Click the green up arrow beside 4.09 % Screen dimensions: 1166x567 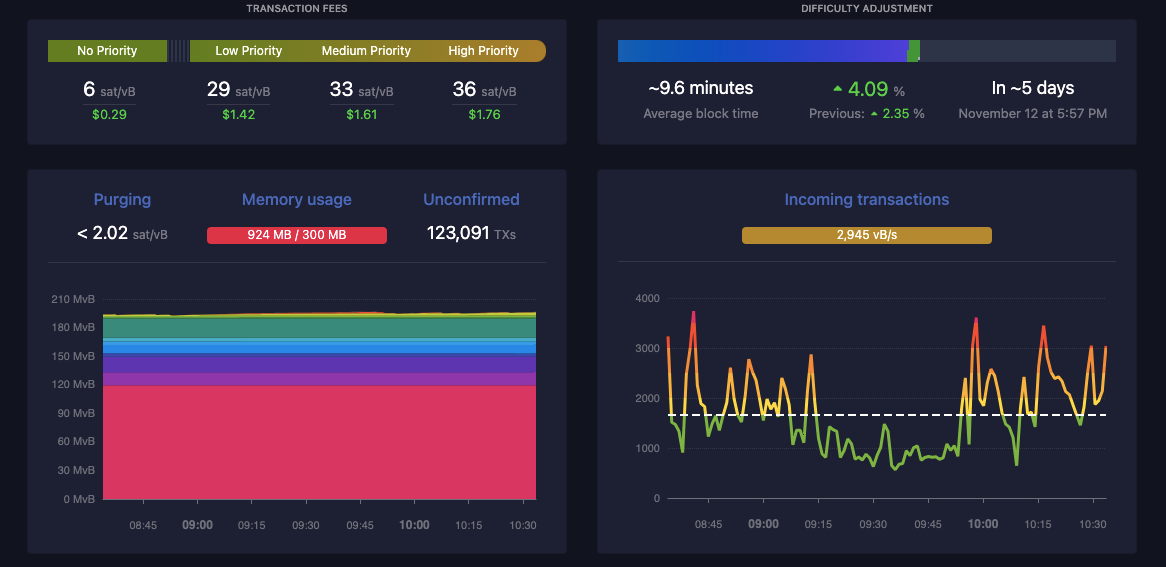click(837, 90)
